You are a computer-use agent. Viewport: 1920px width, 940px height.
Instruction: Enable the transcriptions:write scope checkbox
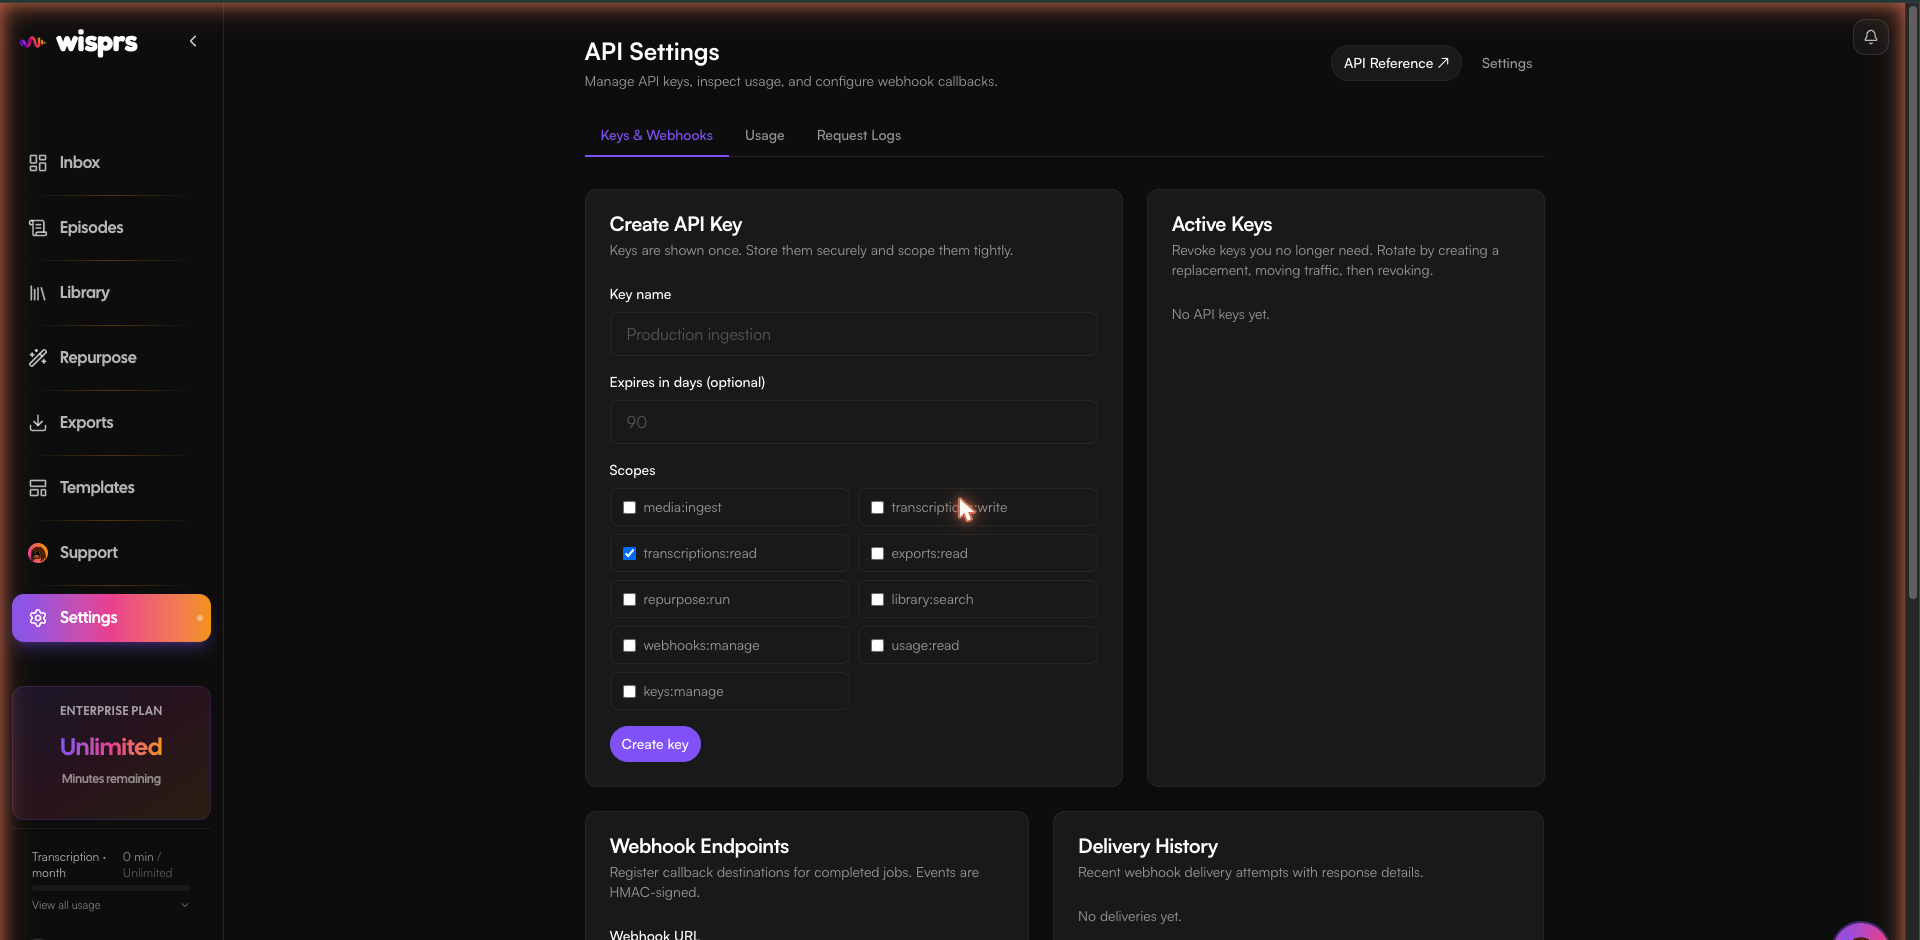[877, 508]
